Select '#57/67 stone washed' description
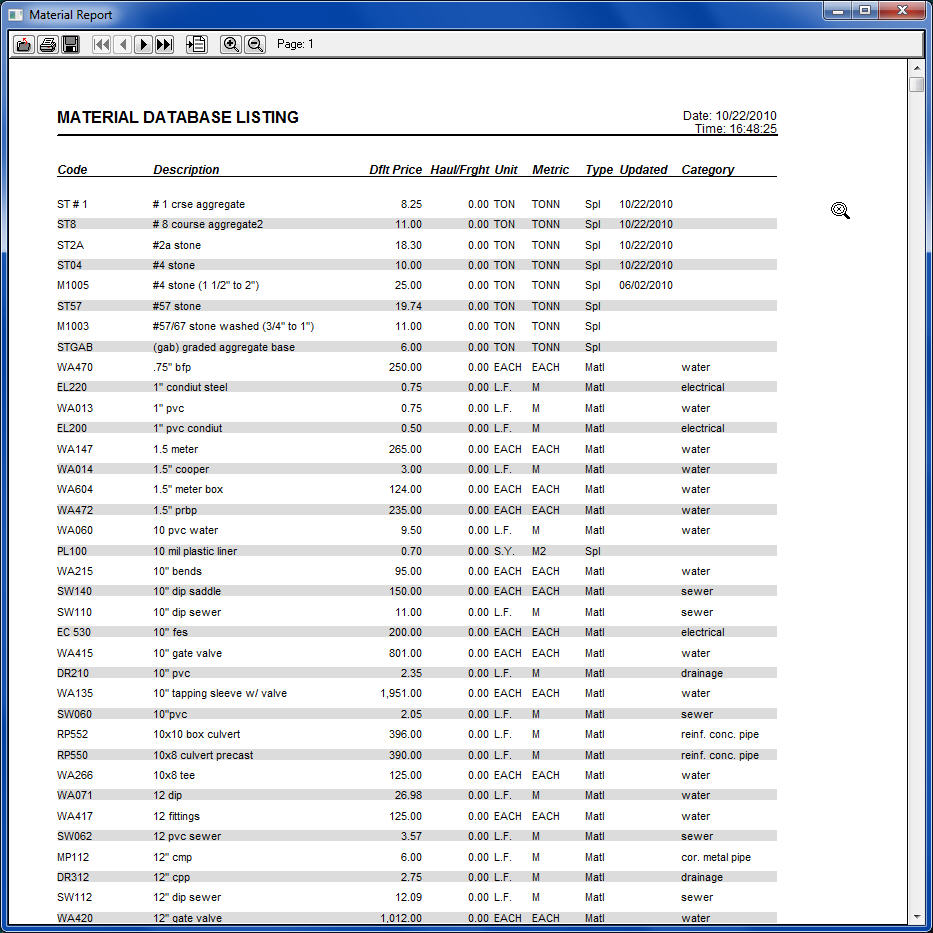 click(233, 327)
